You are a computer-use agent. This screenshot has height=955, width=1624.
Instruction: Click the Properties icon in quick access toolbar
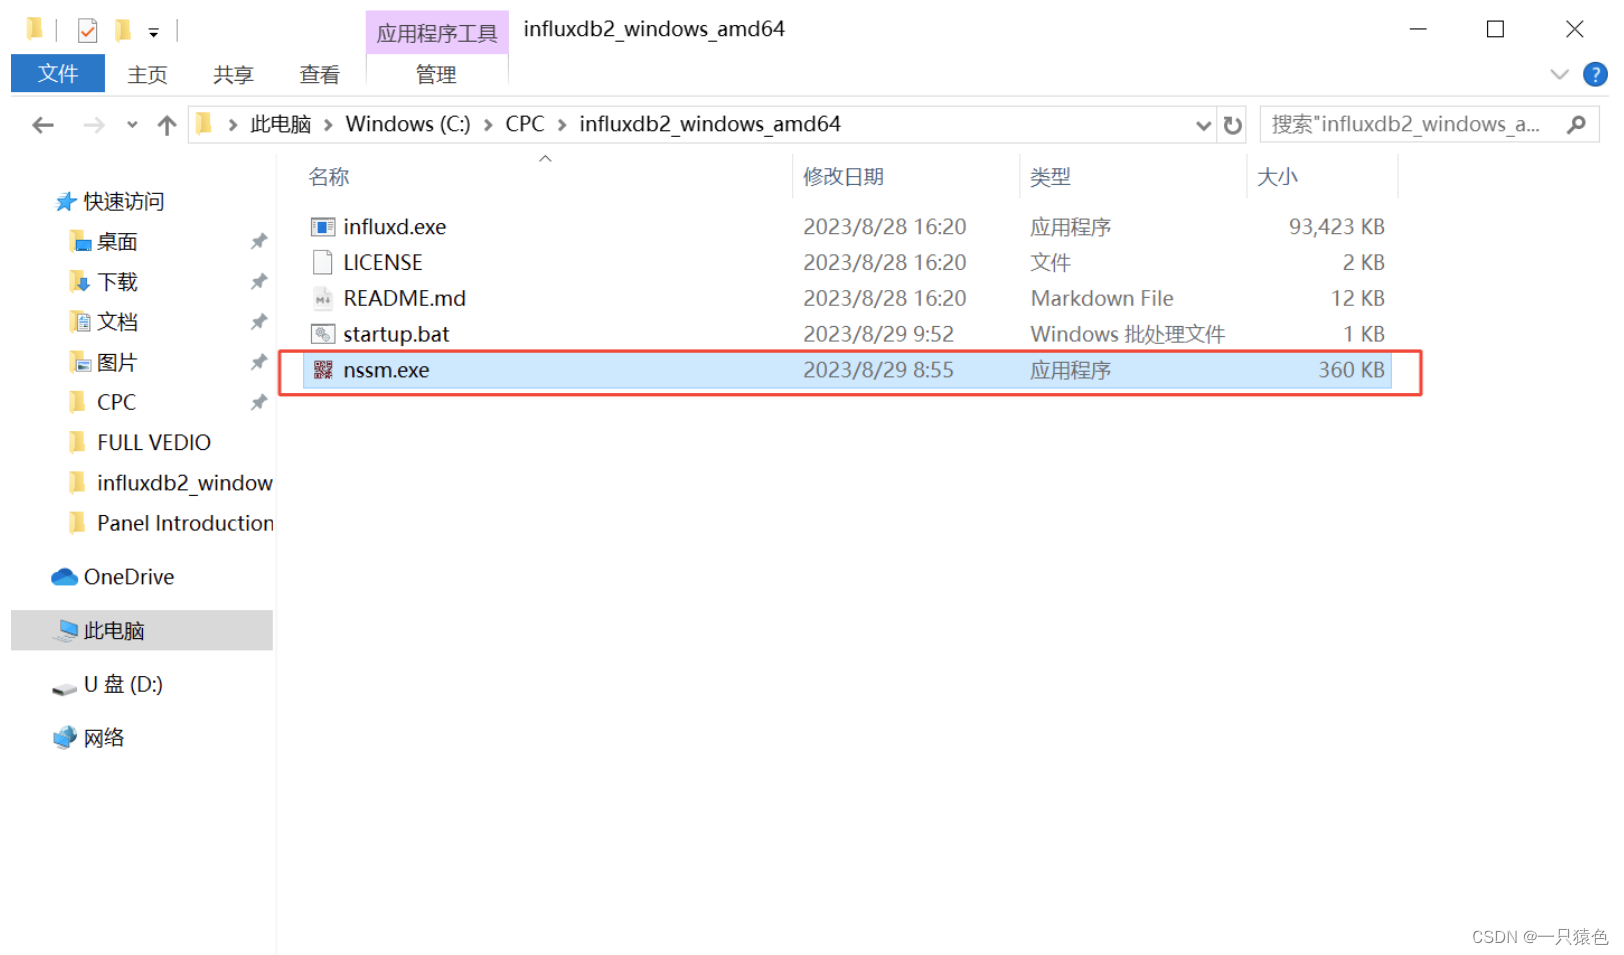(88, 29)
